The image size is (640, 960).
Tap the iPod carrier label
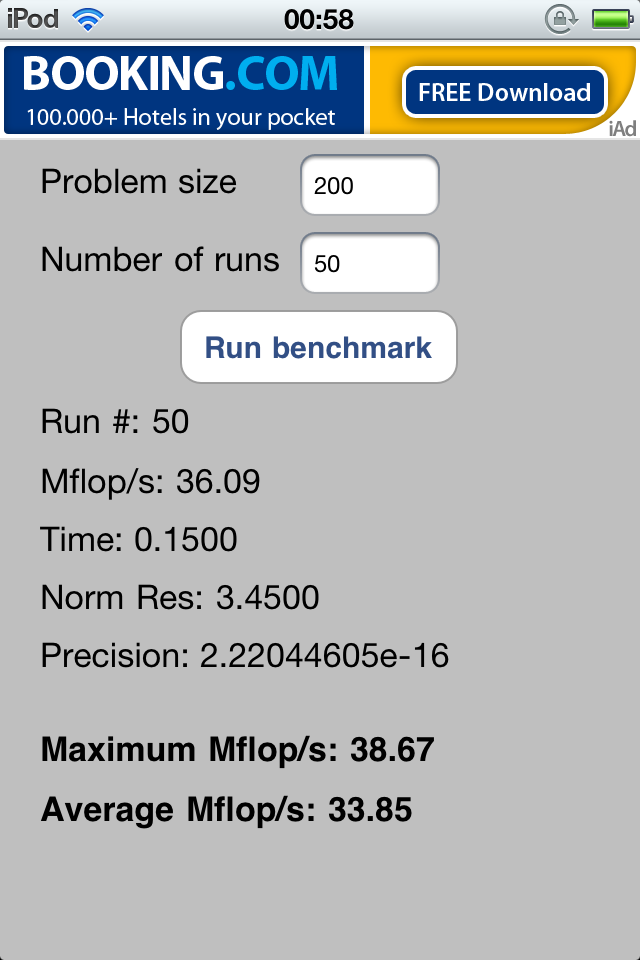pyautogui.click(x=33, y=19)
